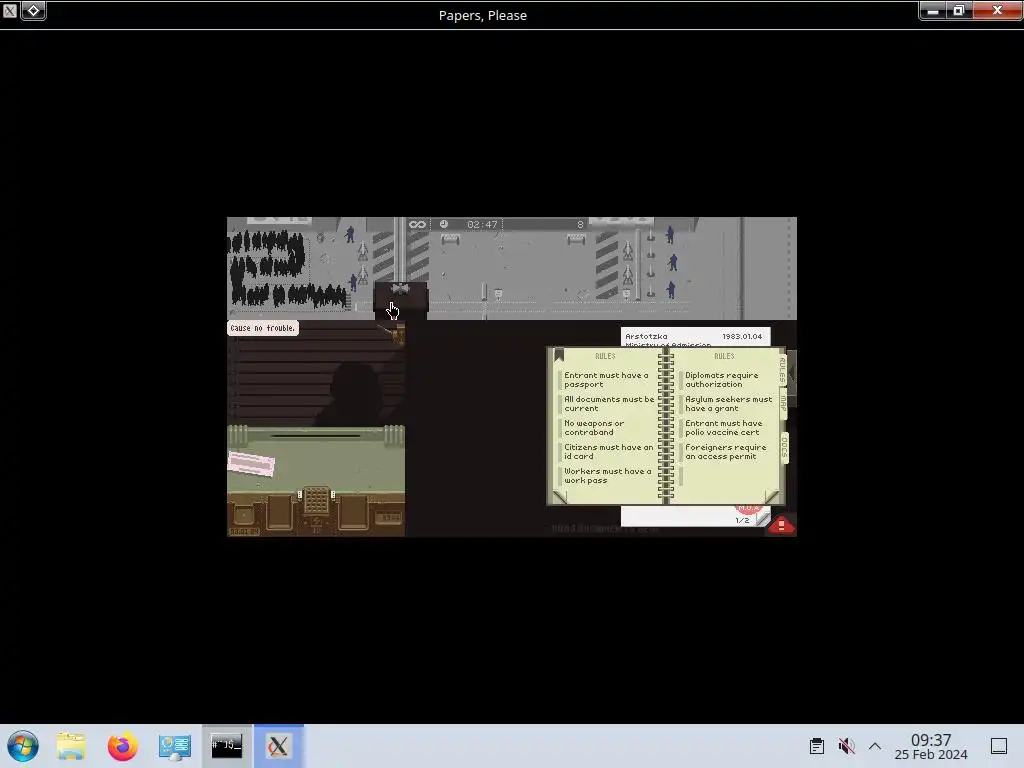Click the rulebook bookmark ribbon
Screen dimensions: 1024x768
point(558,355)
